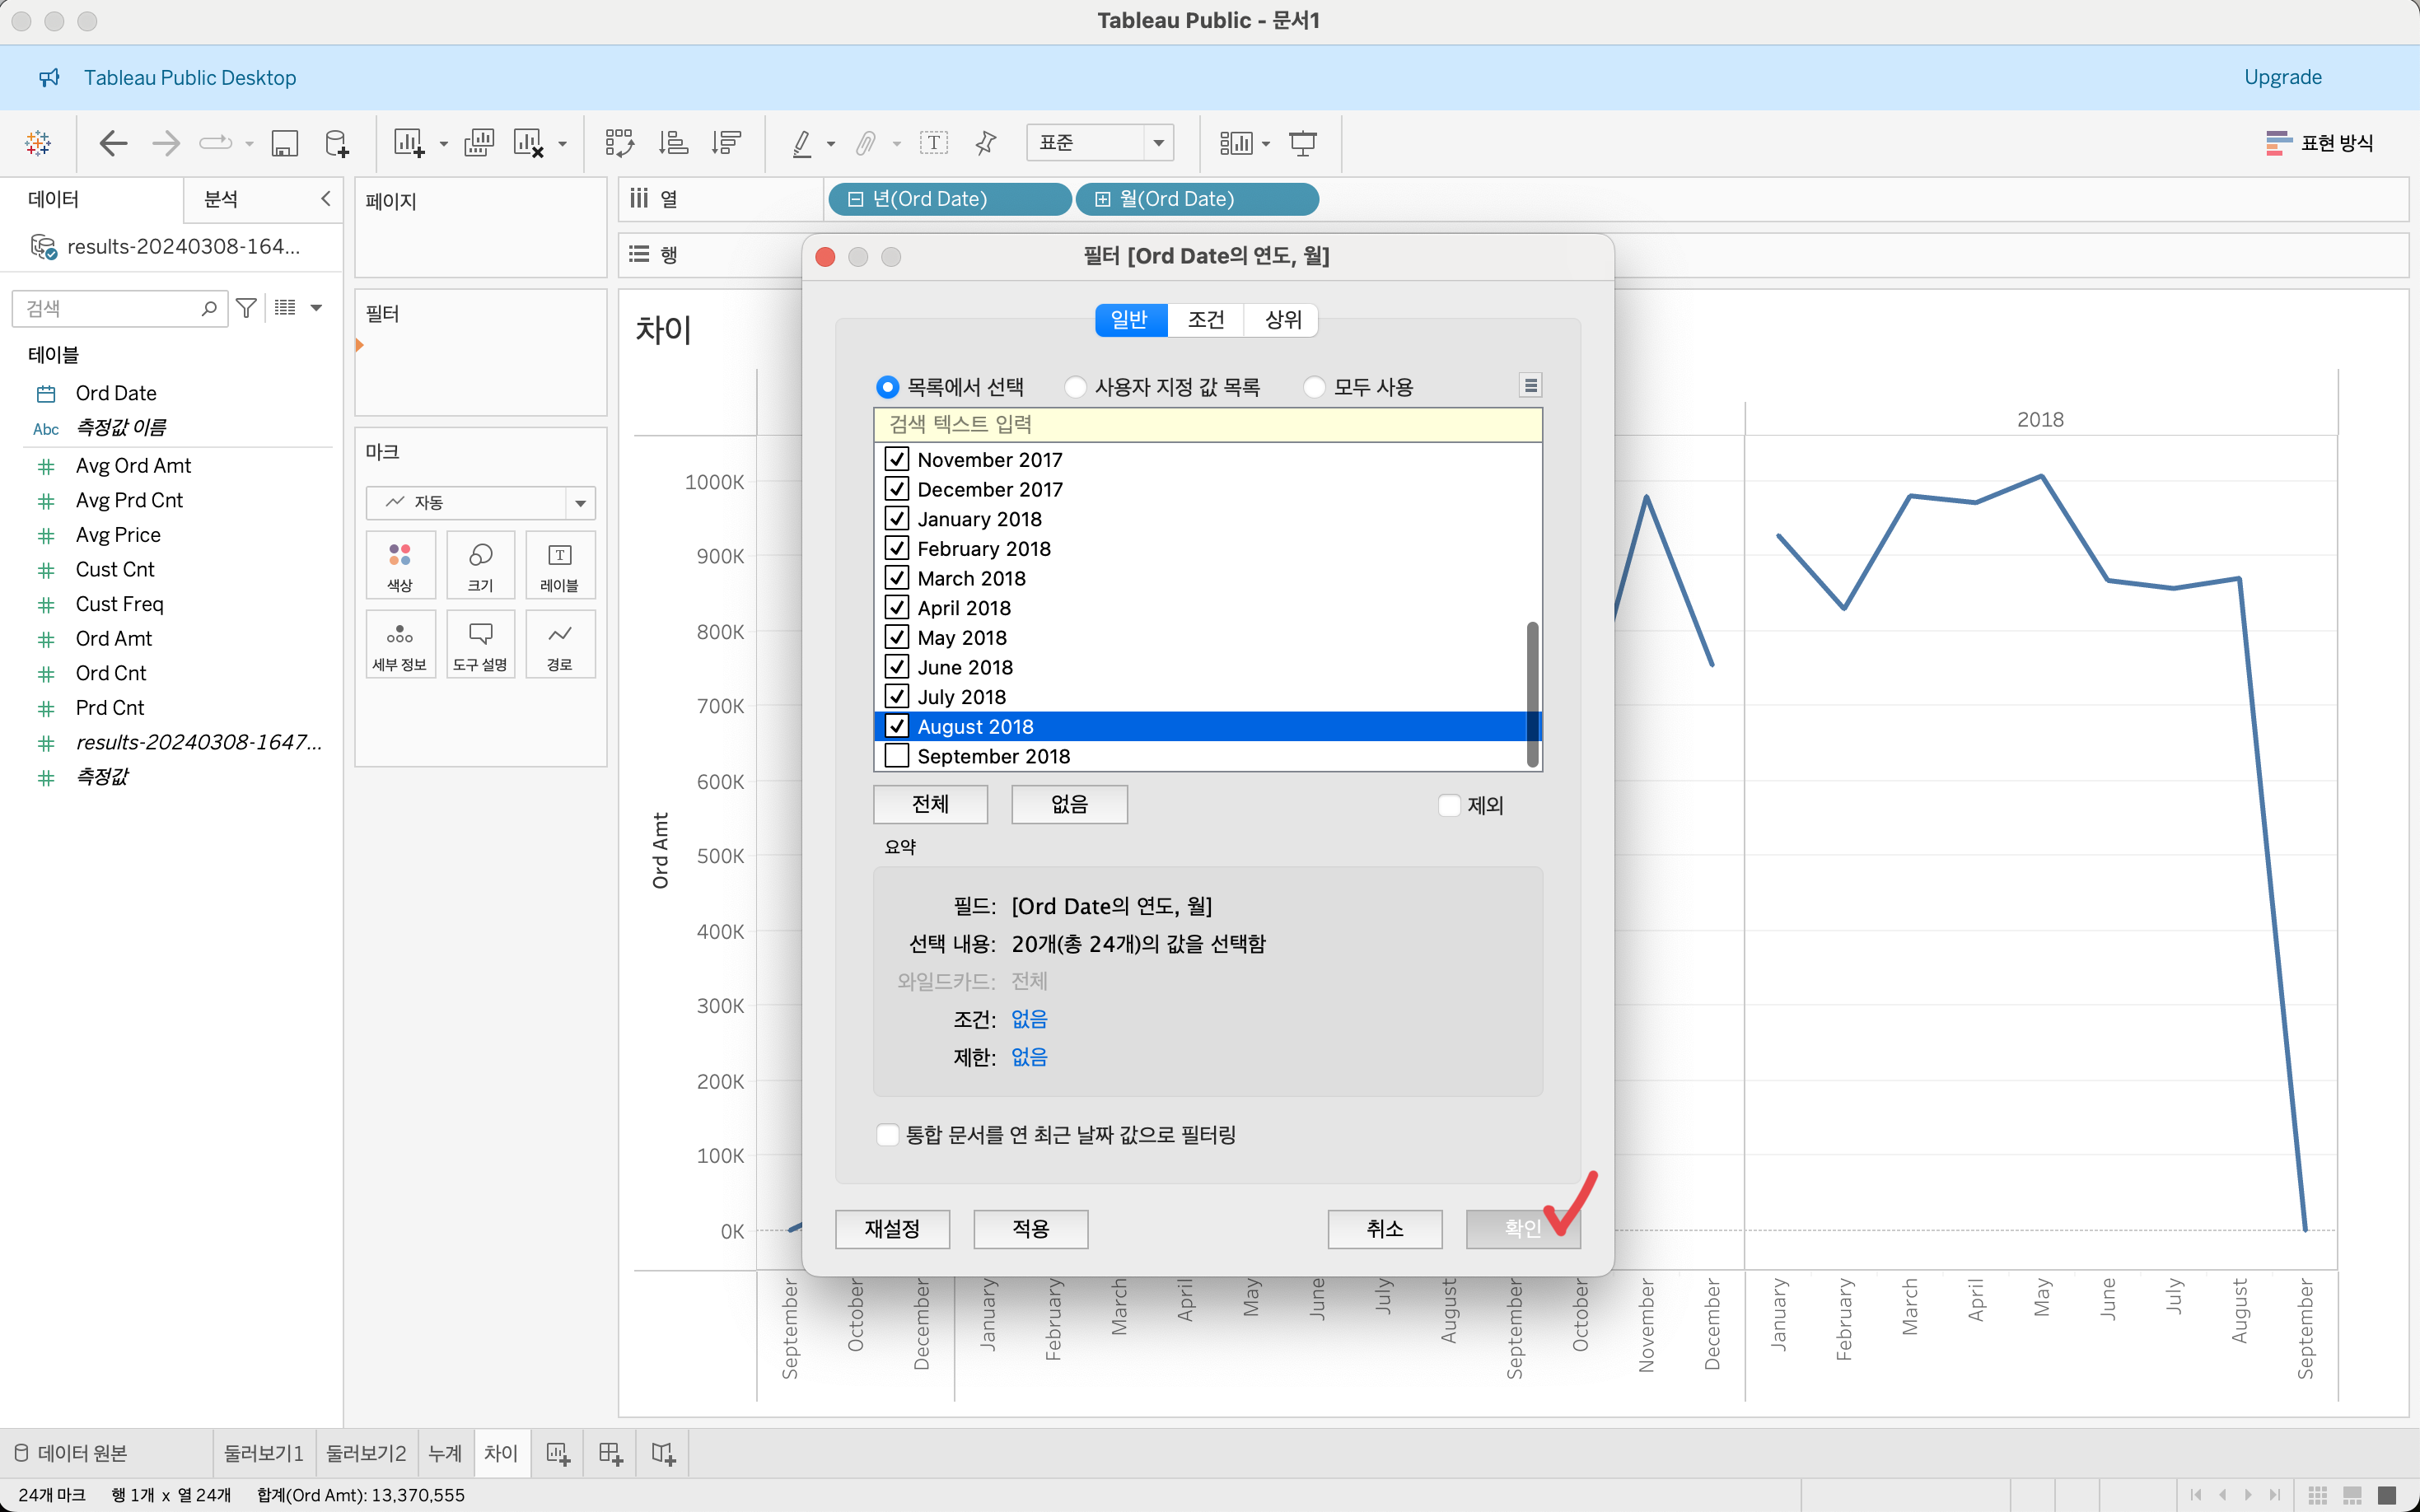Click the swap rows and columns icon
The image size is (2420, 1512).
(x=619, y=143)
